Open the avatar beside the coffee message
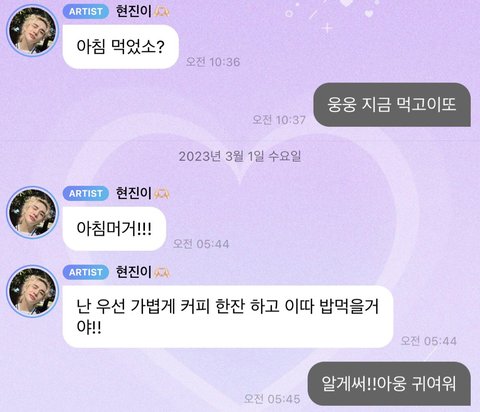 coord(33,291)
